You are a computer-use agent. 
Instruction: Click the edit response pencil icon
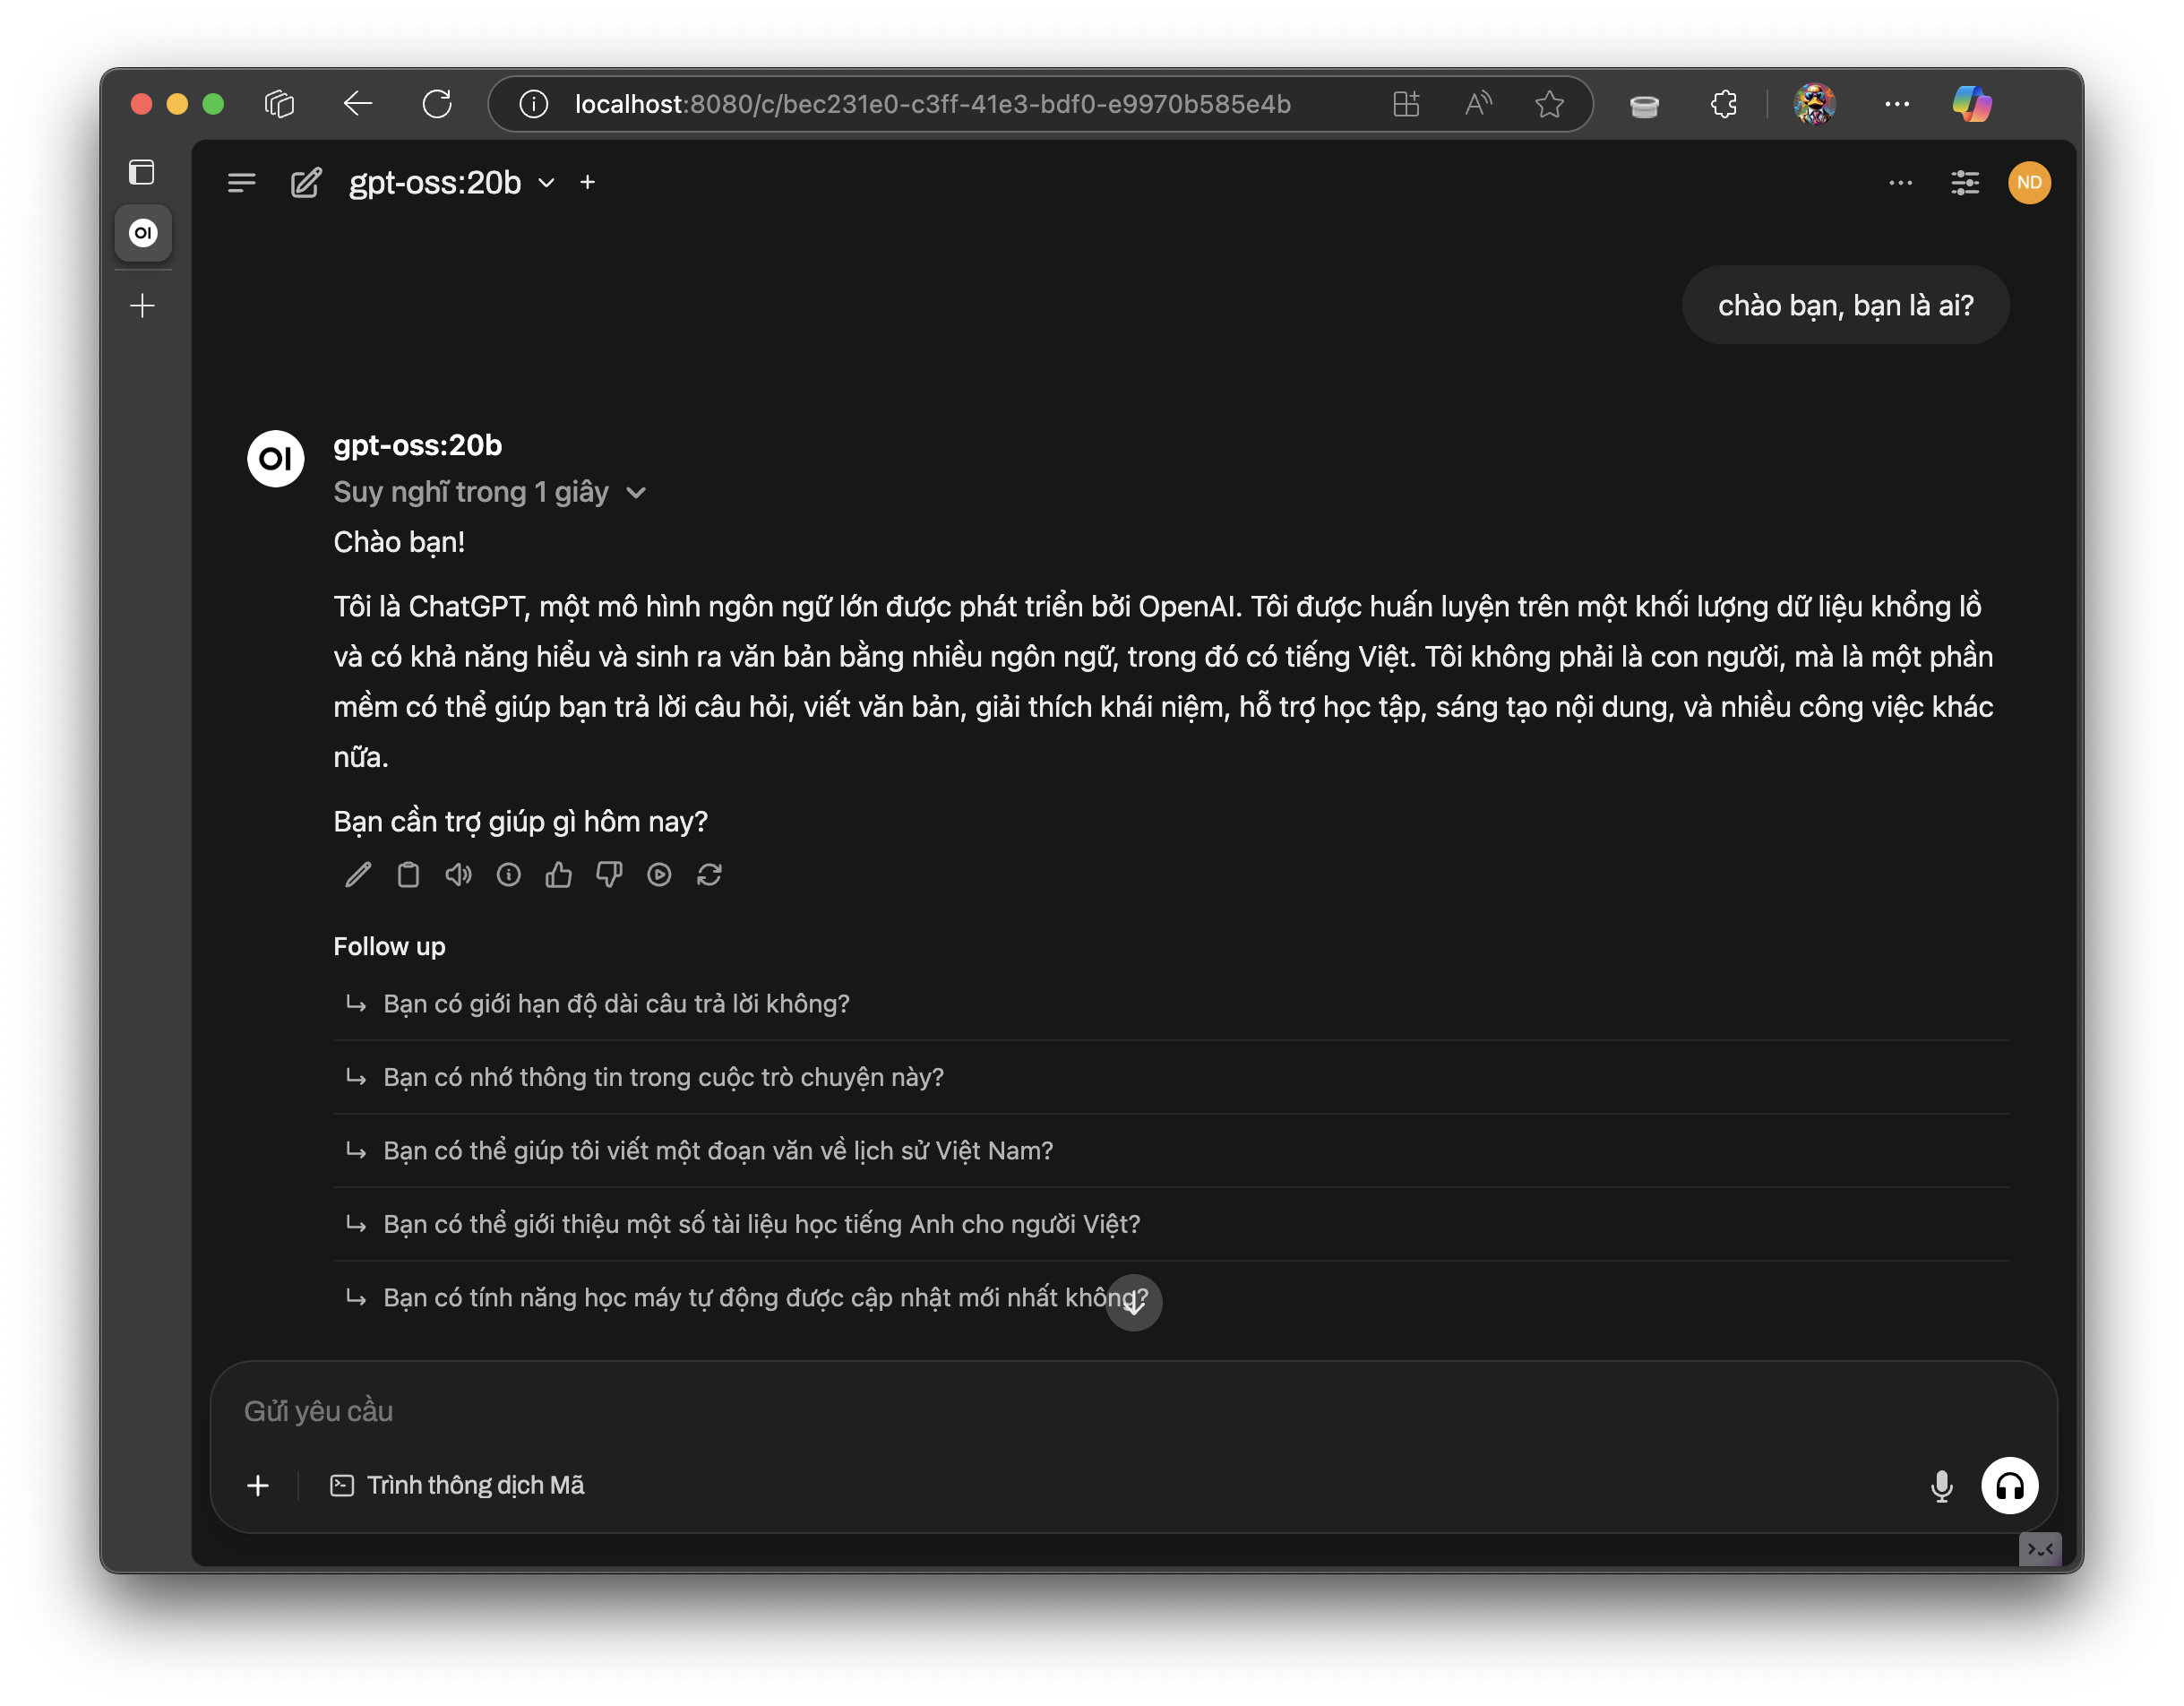pos(358,875)
